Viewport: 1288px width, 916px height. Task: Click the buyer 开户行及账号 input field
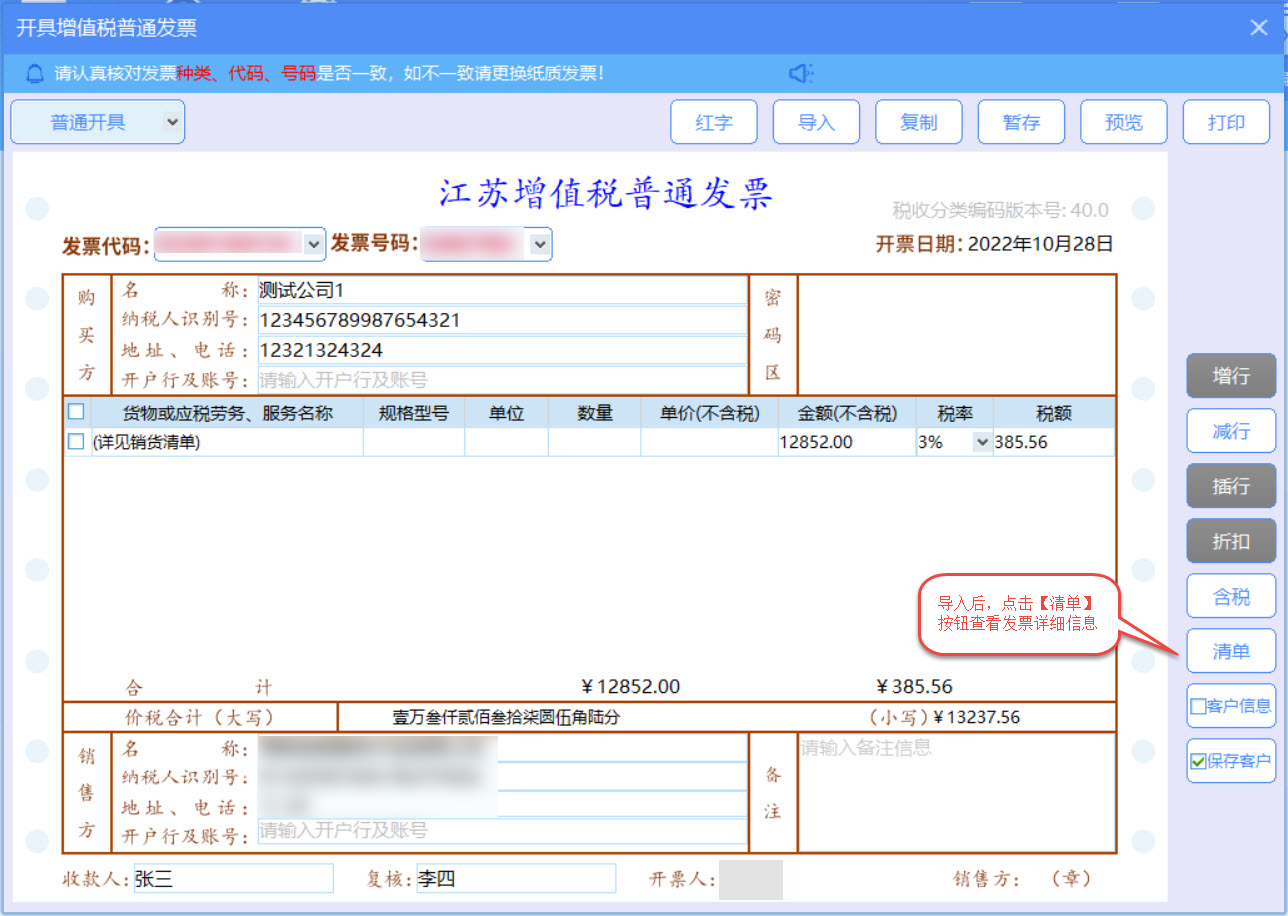coord(502,380)
